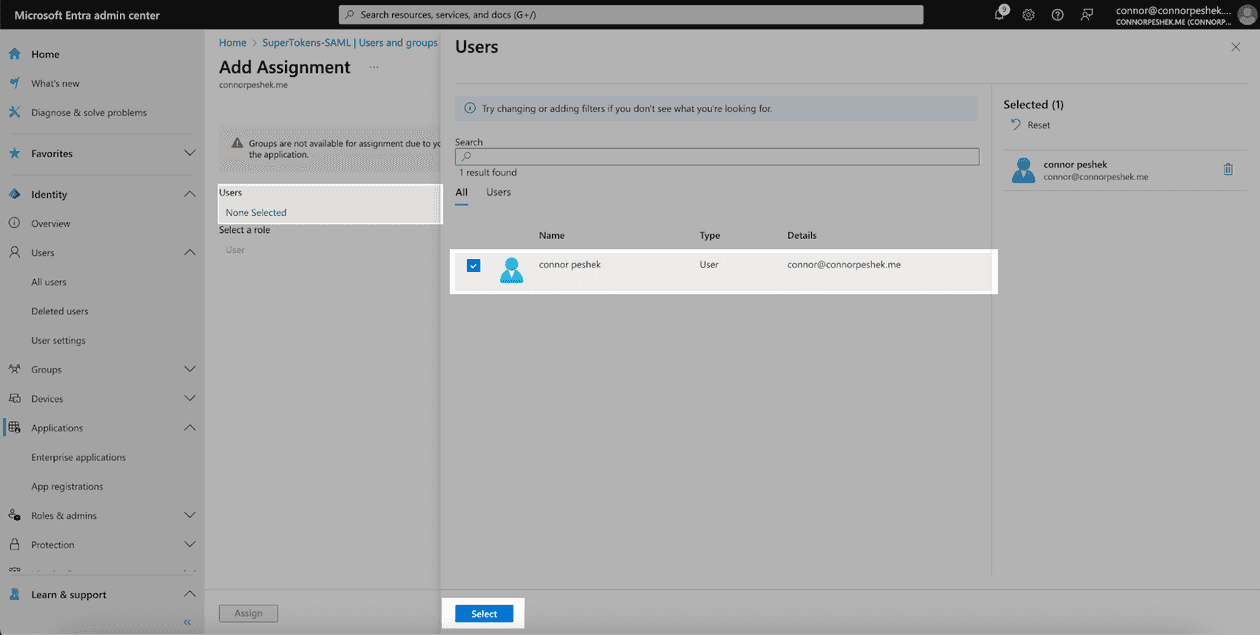
Task: Expand the Groups section in sidebar
Action: pyautogui.click(x=190, y=369)
